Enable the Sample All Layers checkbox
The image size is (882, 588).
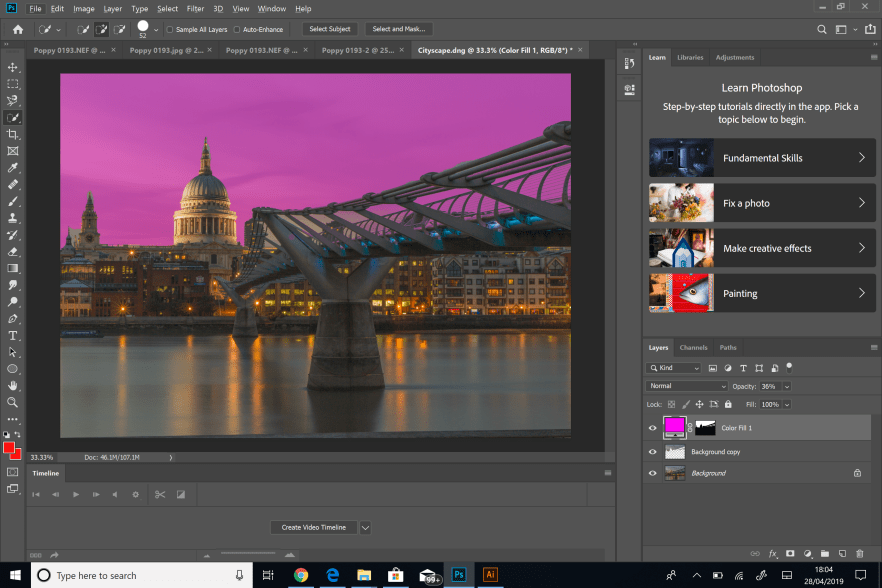[169, 29]
